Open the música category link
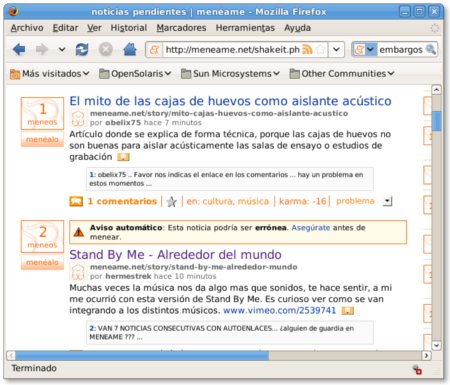The height and width of the screenshot is (385, 450). coord(253,201)
